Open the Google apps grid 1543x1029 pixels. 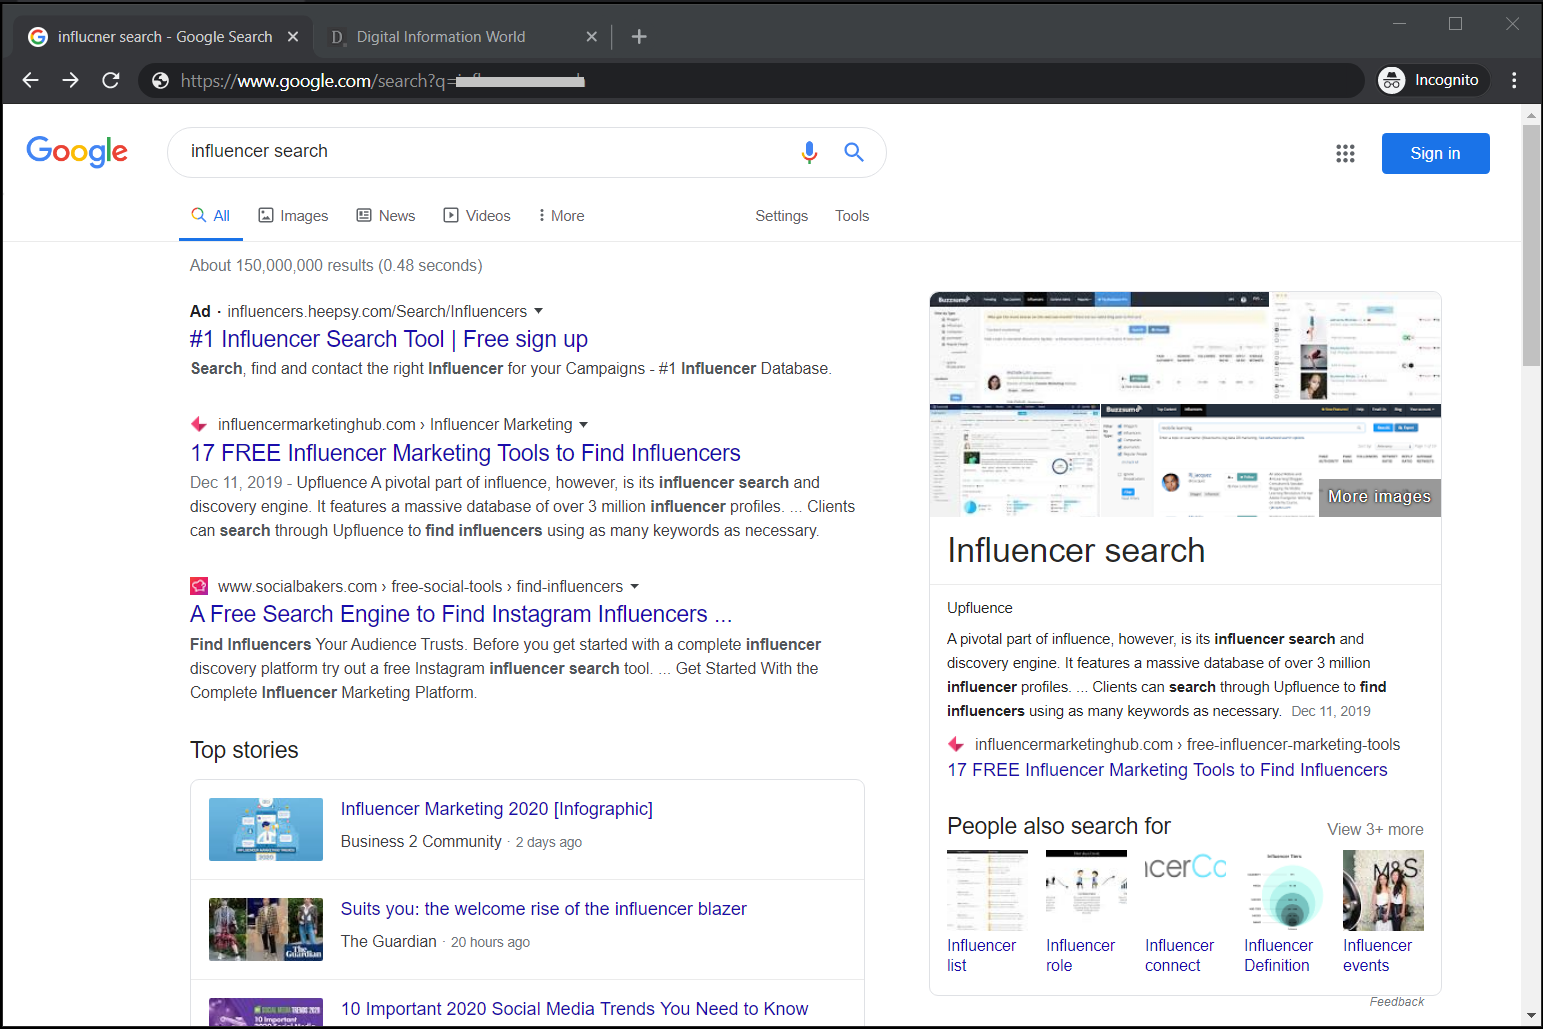(1344, 153)
